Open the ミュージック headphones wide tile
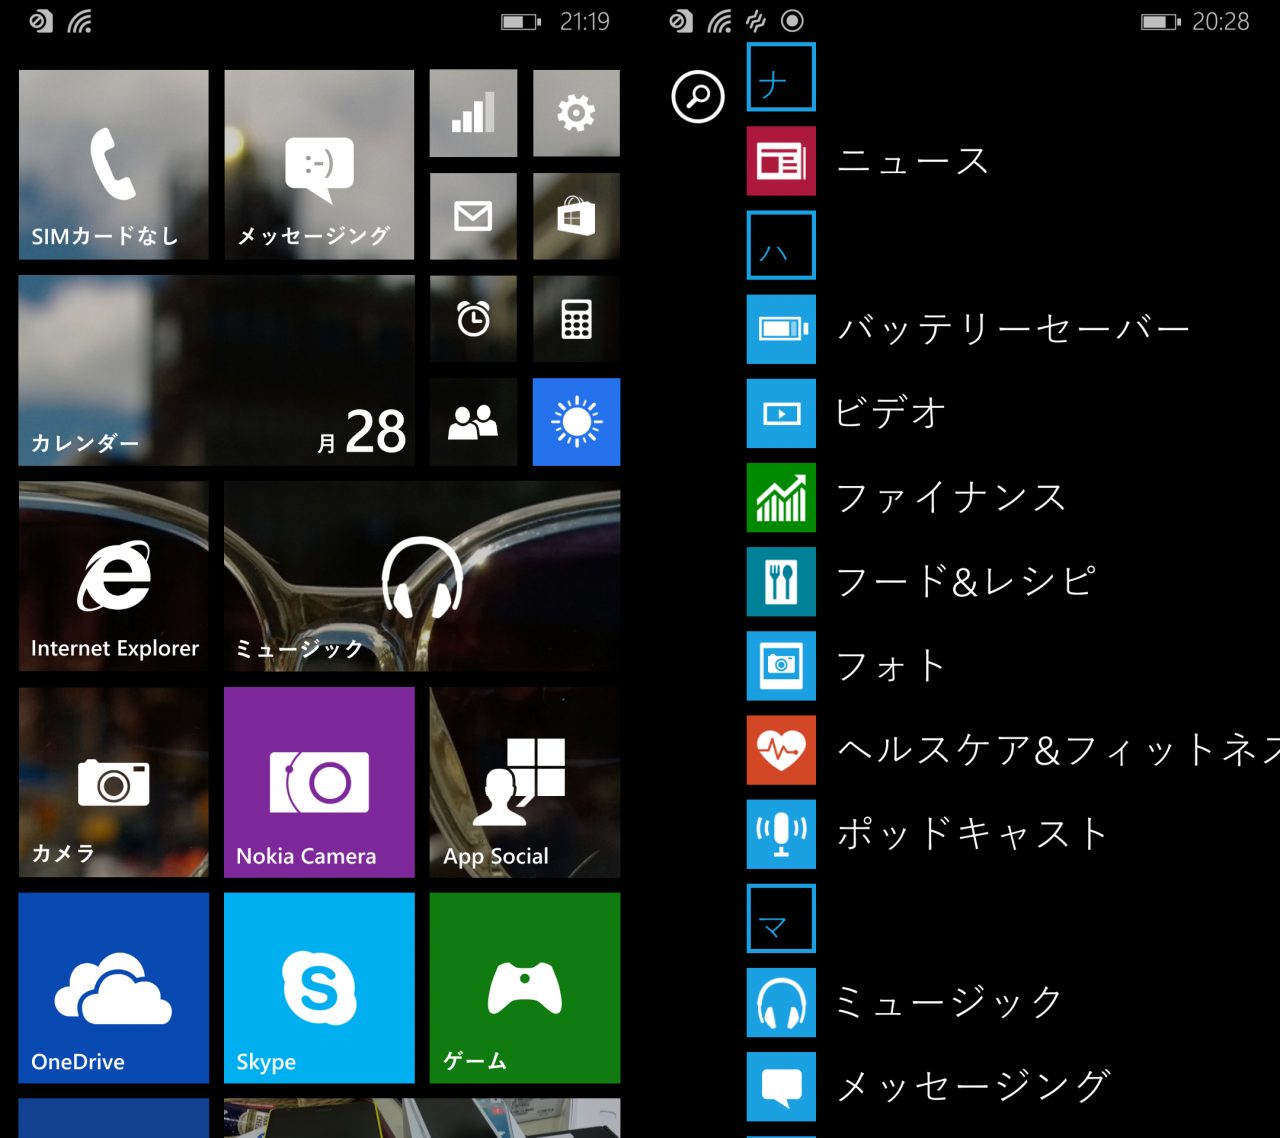 tap(422, 576)
